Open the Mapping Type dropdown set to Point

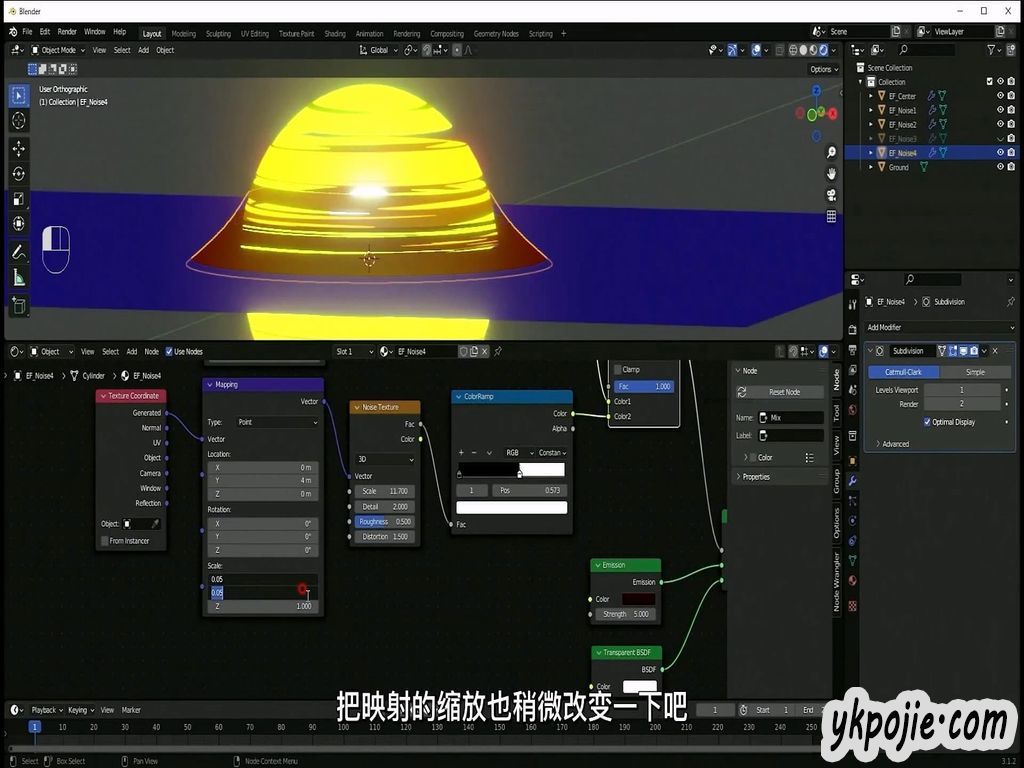pyautogui.click(x=277, y=422)
